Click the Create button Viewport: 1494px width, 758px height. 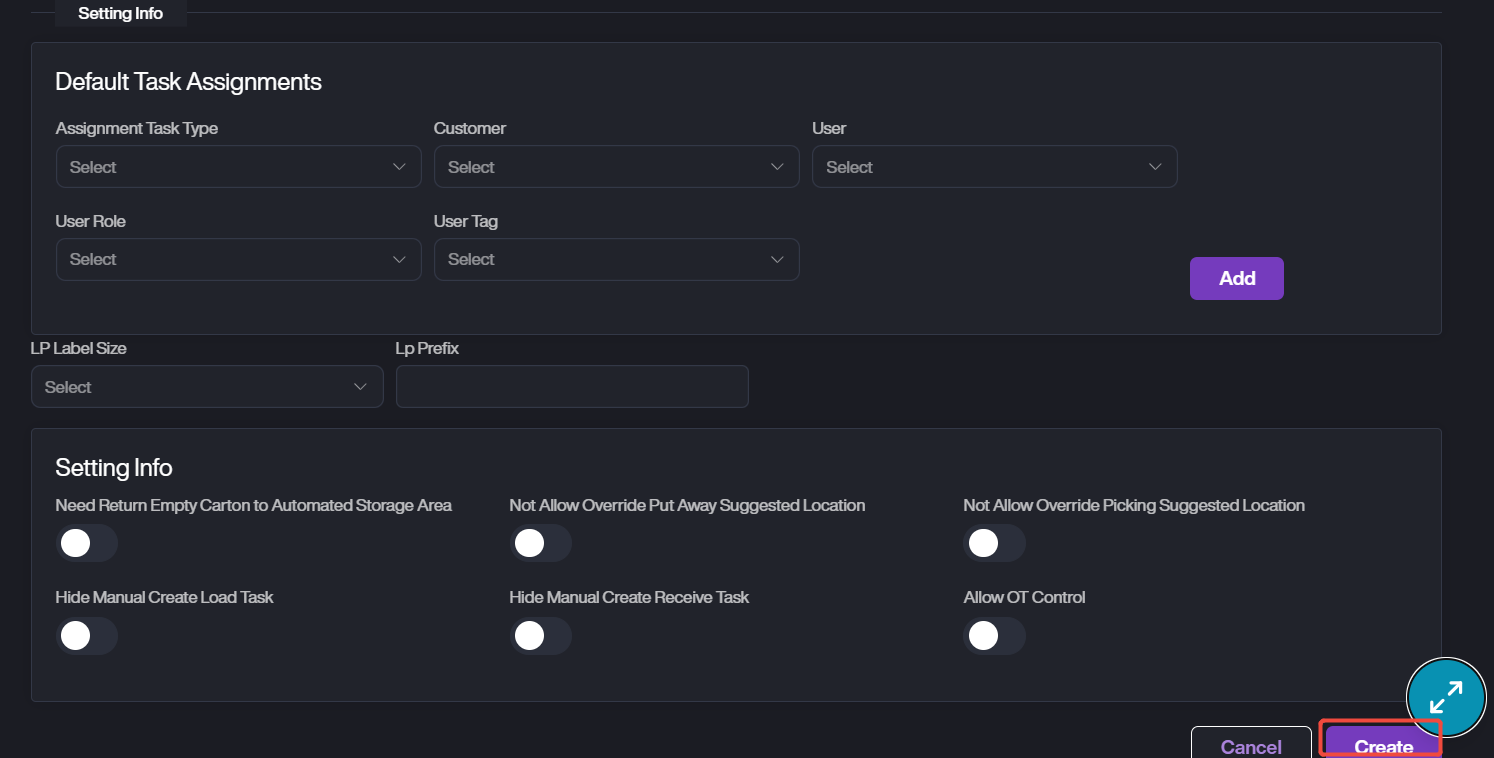coord(1382,745)
